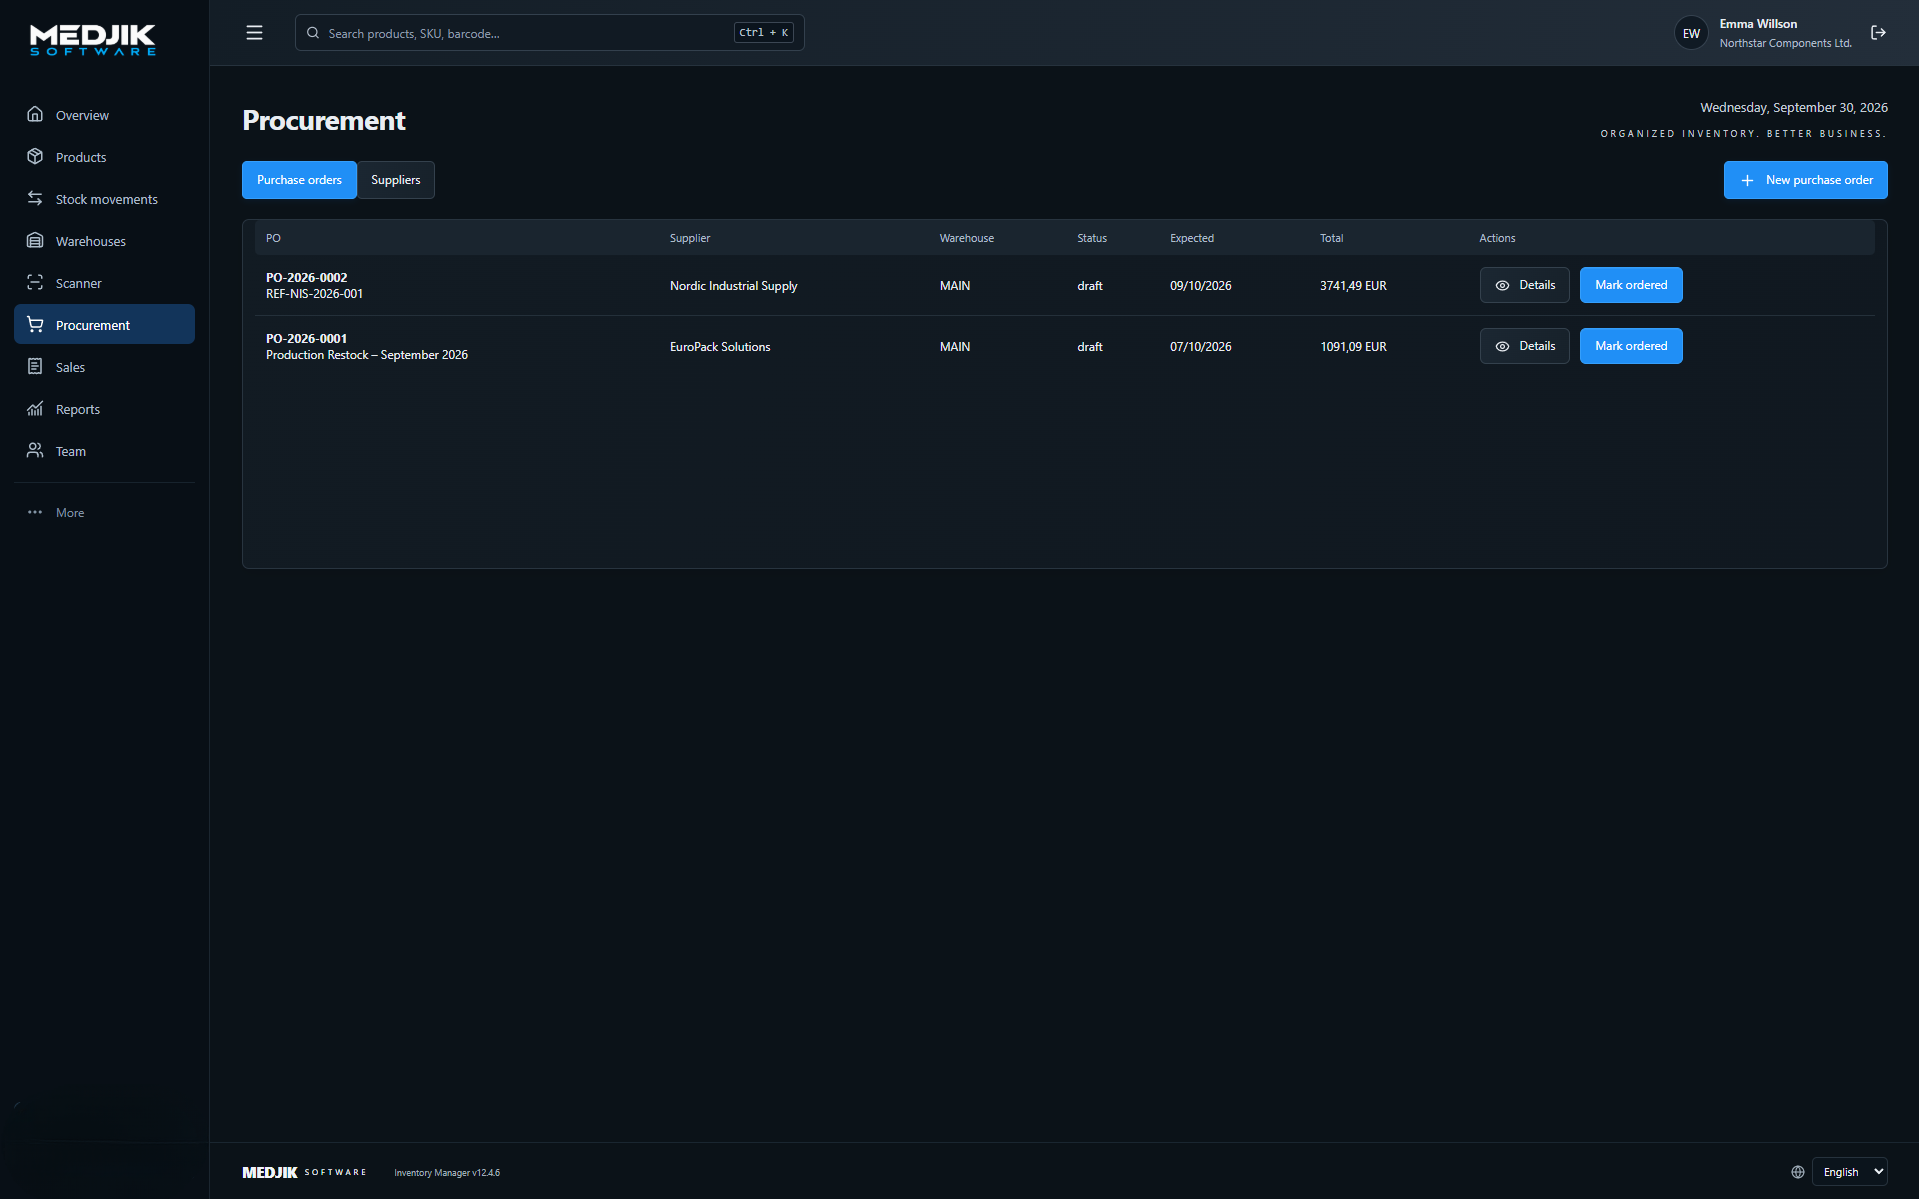Create a New purchase order

click(x=1805, y=180)
